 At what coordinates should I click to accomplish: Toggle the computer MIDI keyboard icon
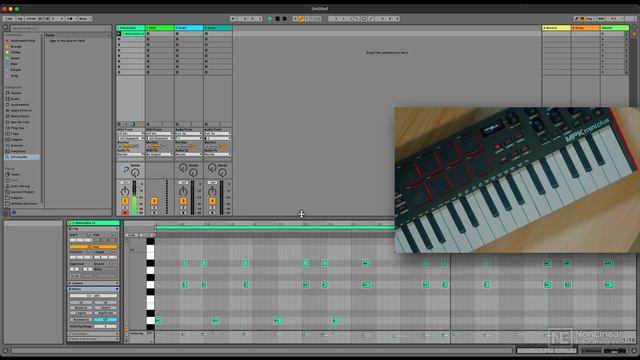point(582,19)
